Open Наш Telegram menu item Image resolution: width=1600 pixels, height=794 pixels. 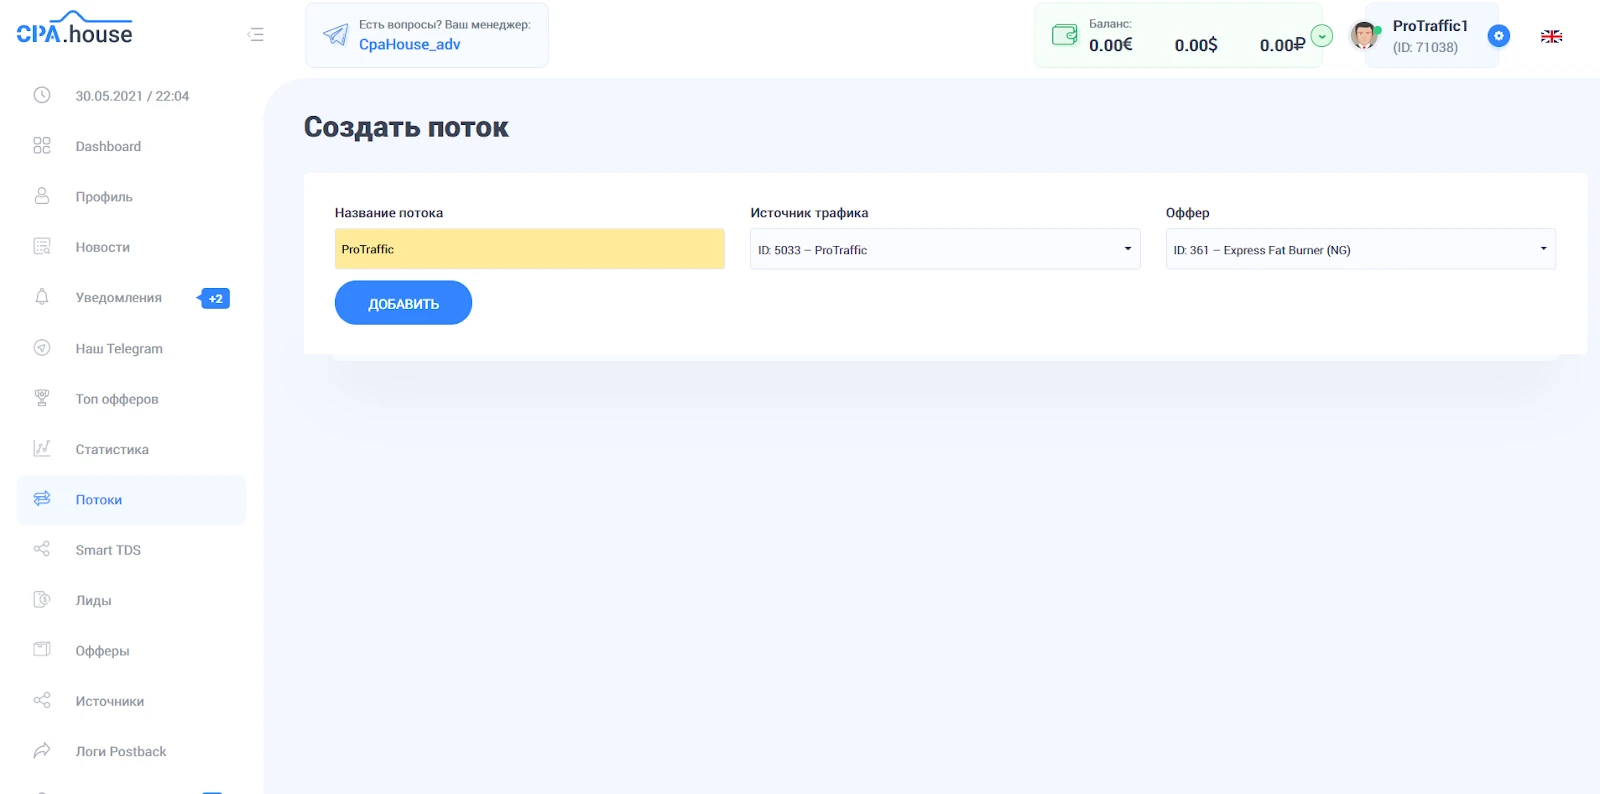coord(119,349)
